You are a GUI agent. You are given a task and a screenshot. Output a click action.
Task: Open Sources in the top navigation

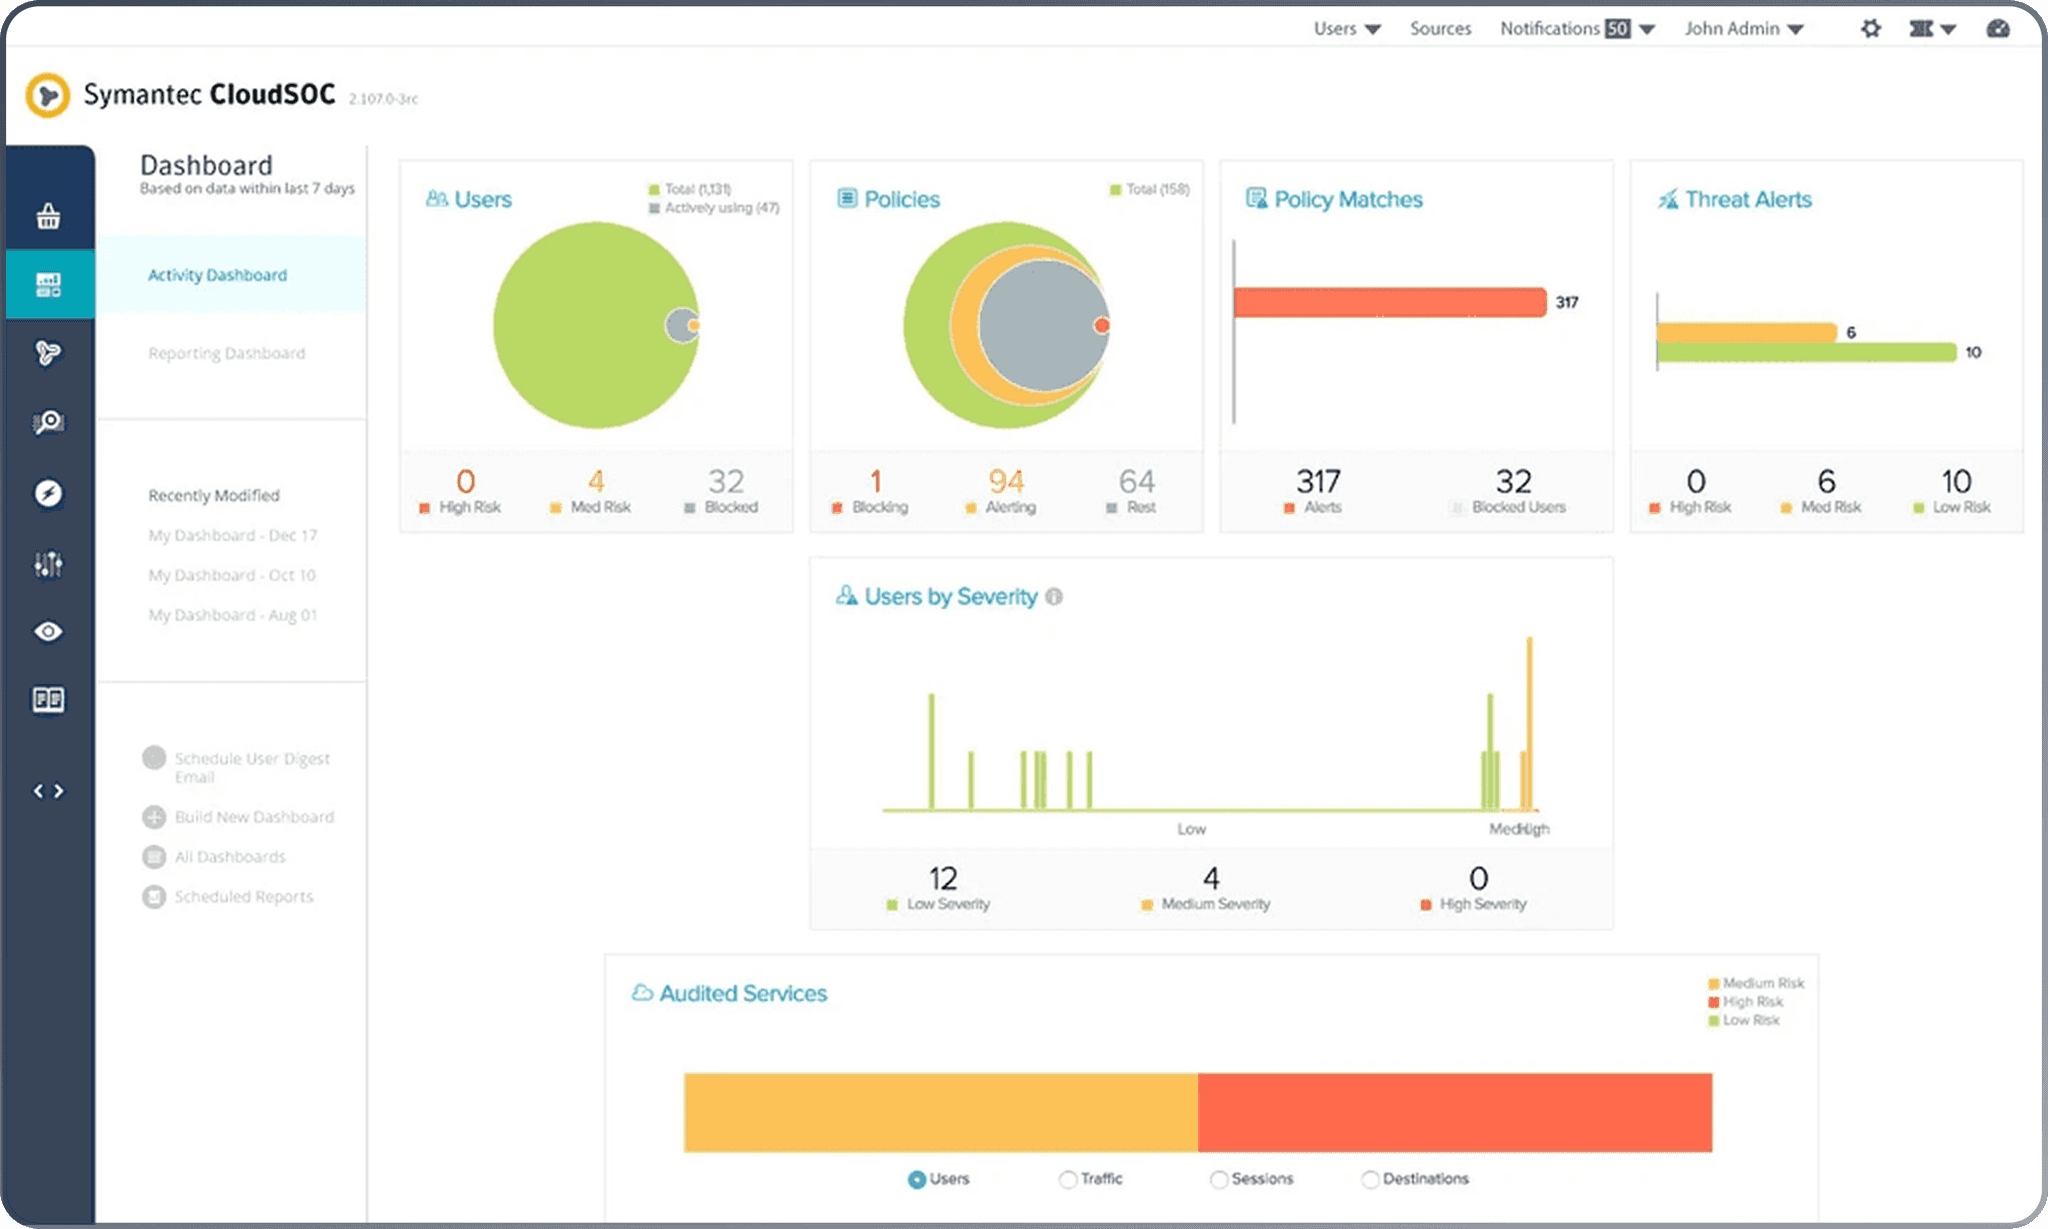click(x=1440, y=29)
